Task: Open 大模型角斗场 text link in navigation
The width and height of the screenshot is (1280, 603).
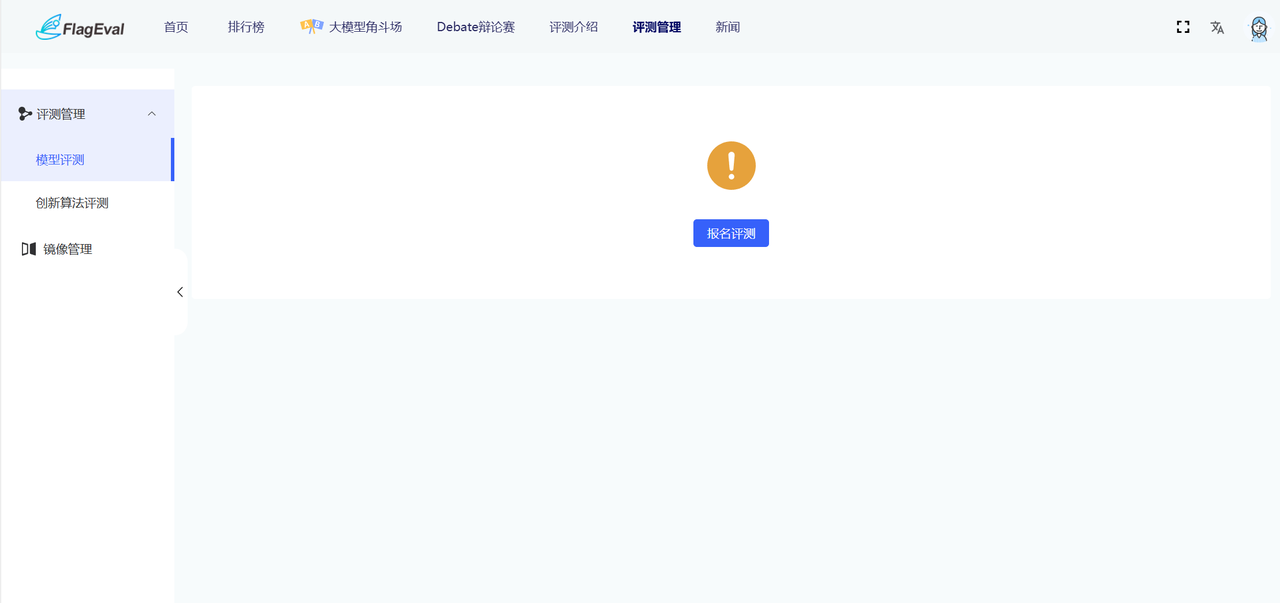Action: pos(365,27)
